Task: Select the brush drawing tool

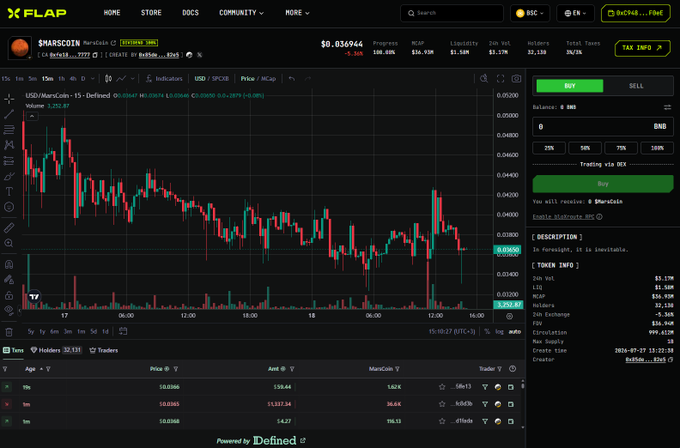Action: tap(9, 176)
